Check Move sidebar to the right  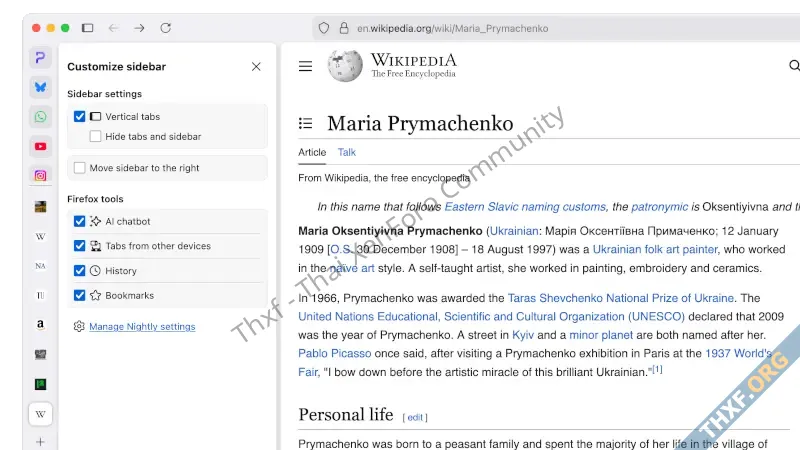click(80, 168)
